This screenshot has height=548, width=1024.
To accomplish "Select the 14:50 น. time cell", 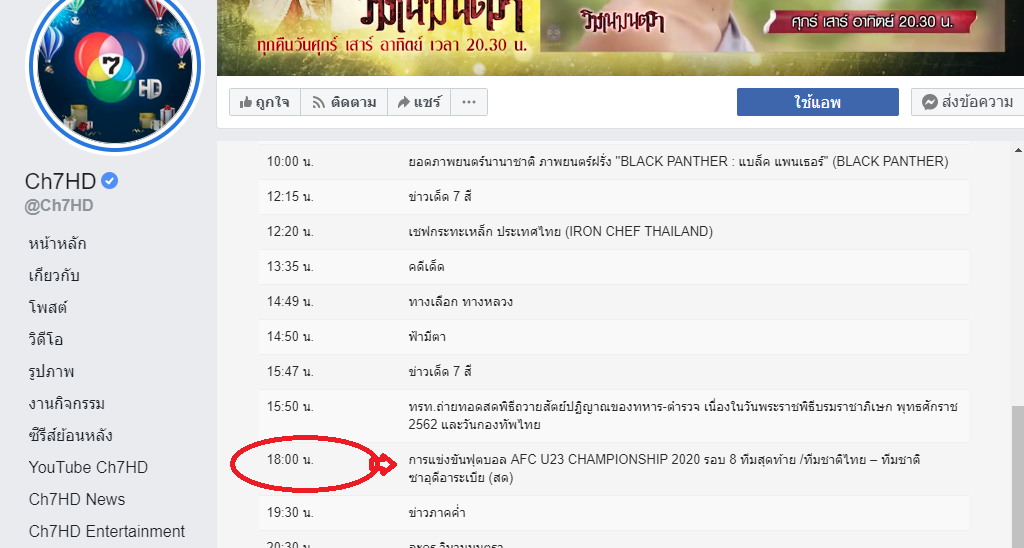I will 290,337.
